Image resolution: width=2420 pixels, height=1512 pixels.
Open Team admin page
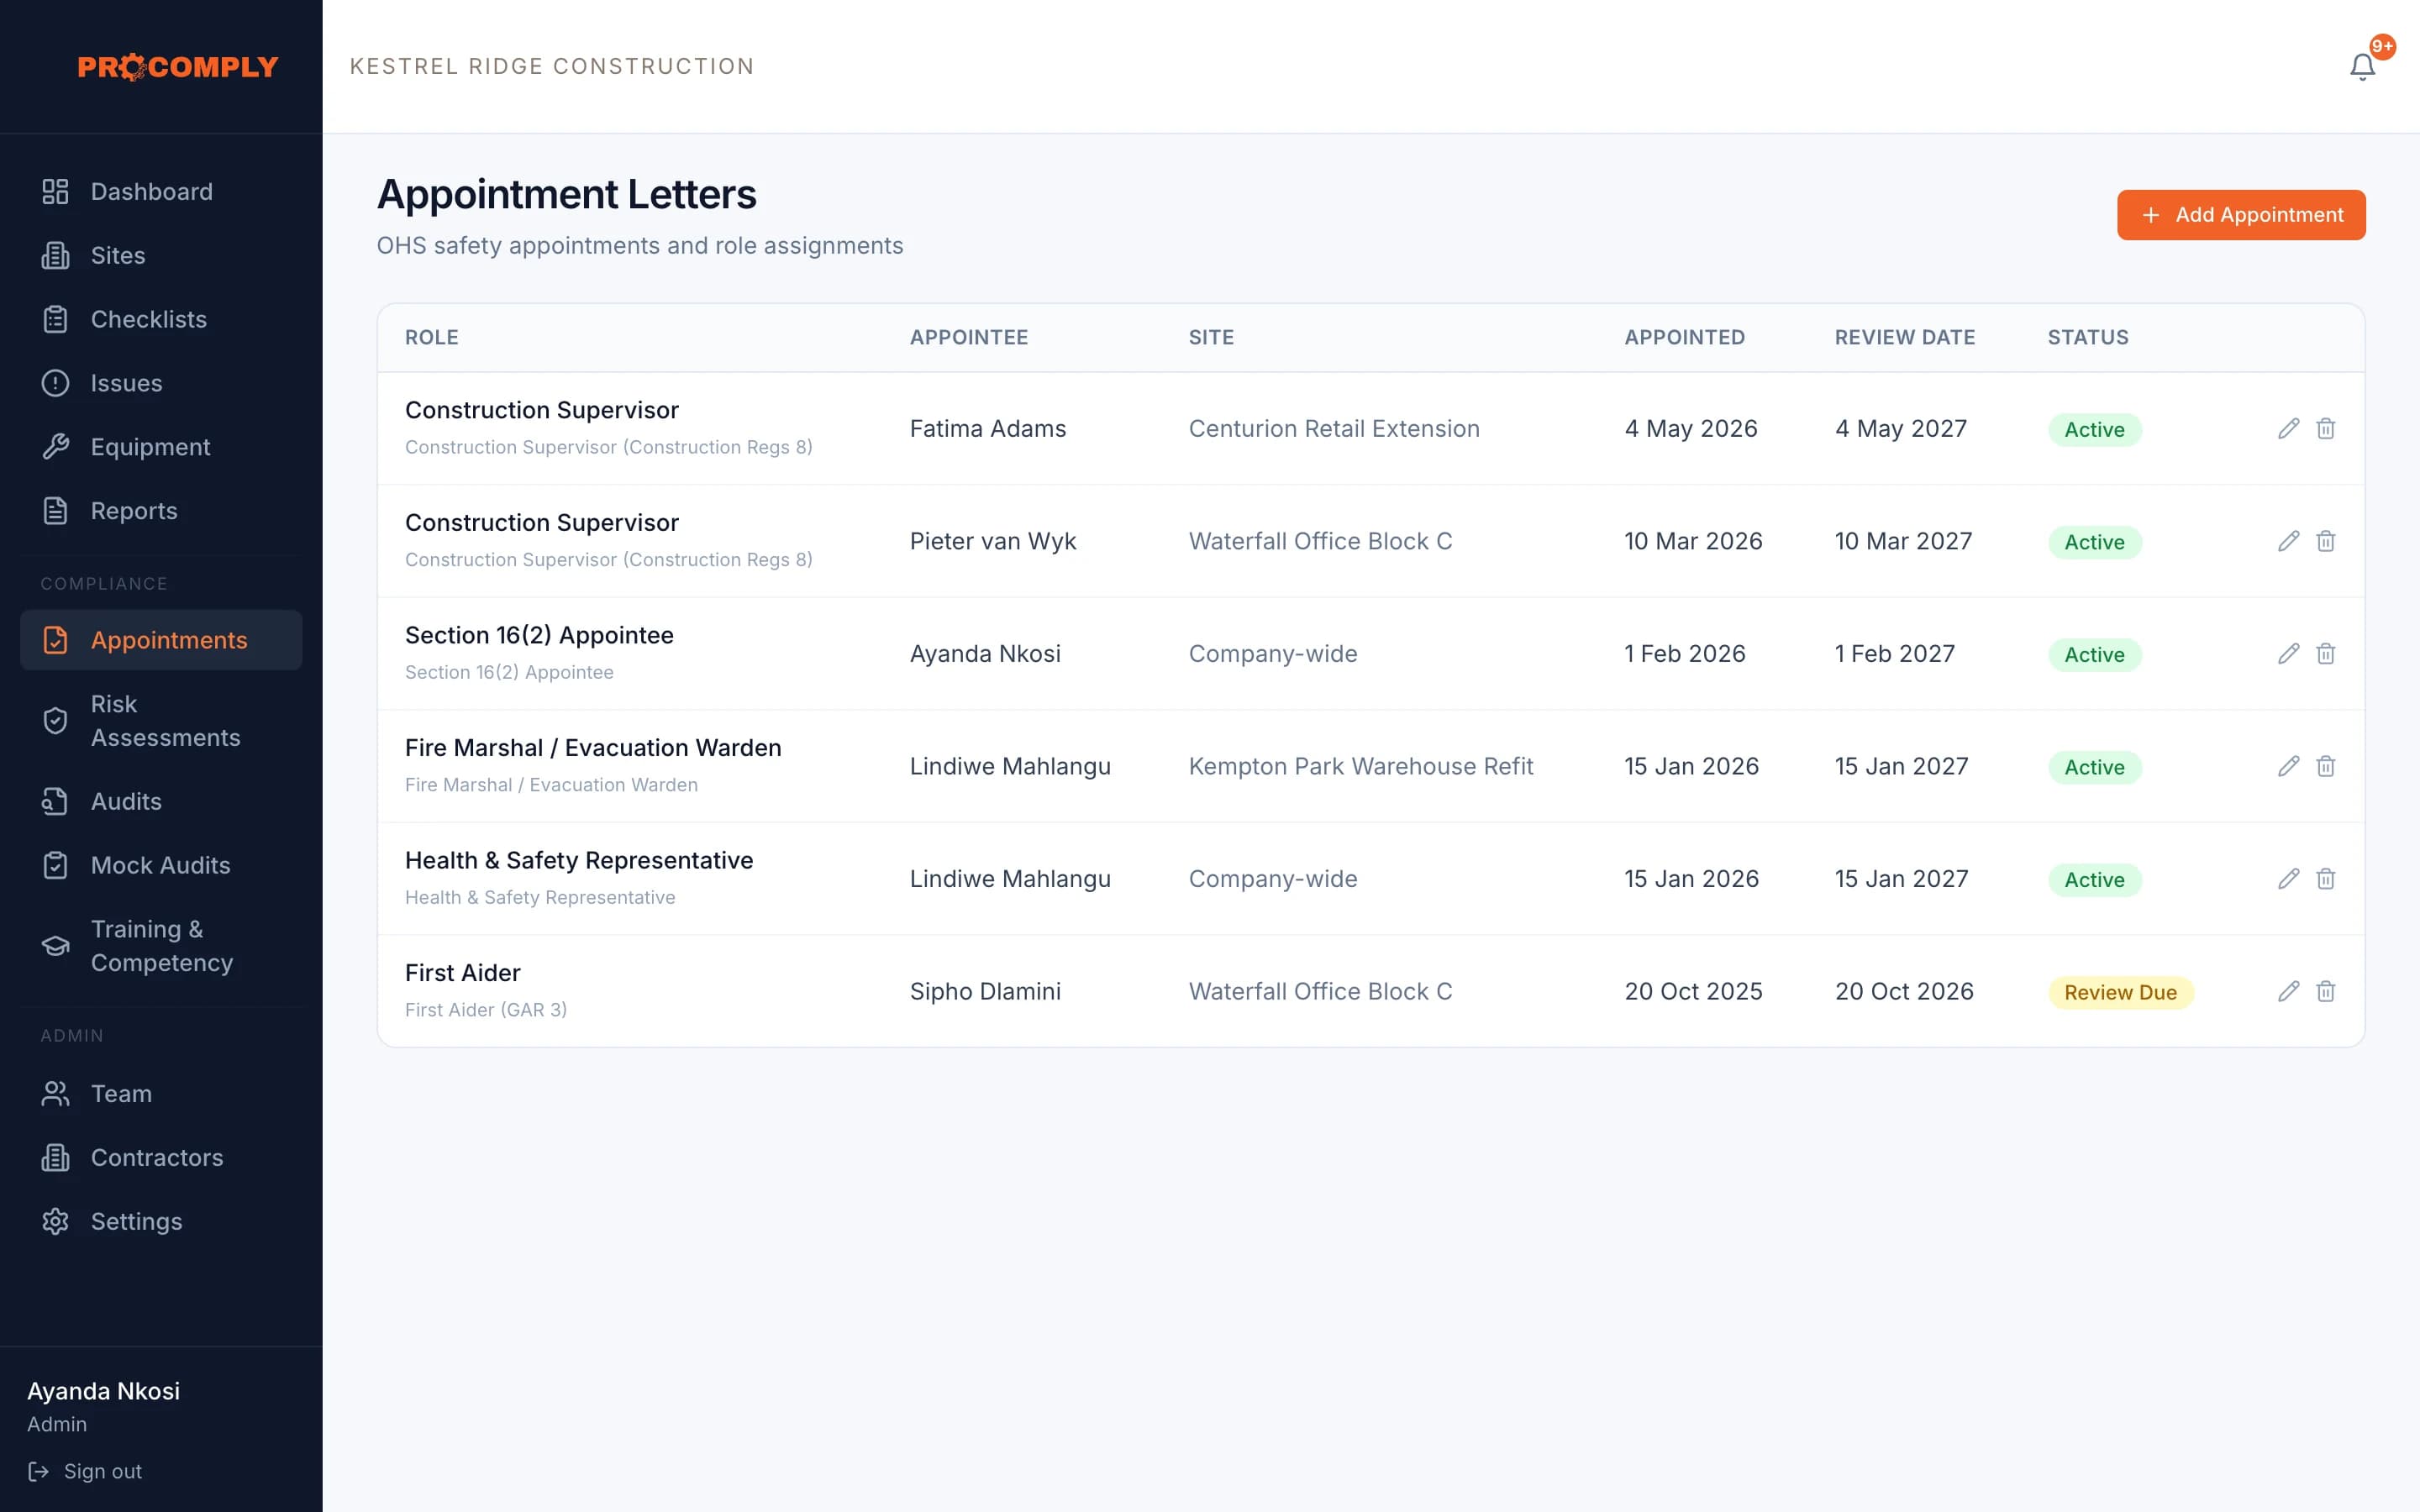click(161, 1094)
